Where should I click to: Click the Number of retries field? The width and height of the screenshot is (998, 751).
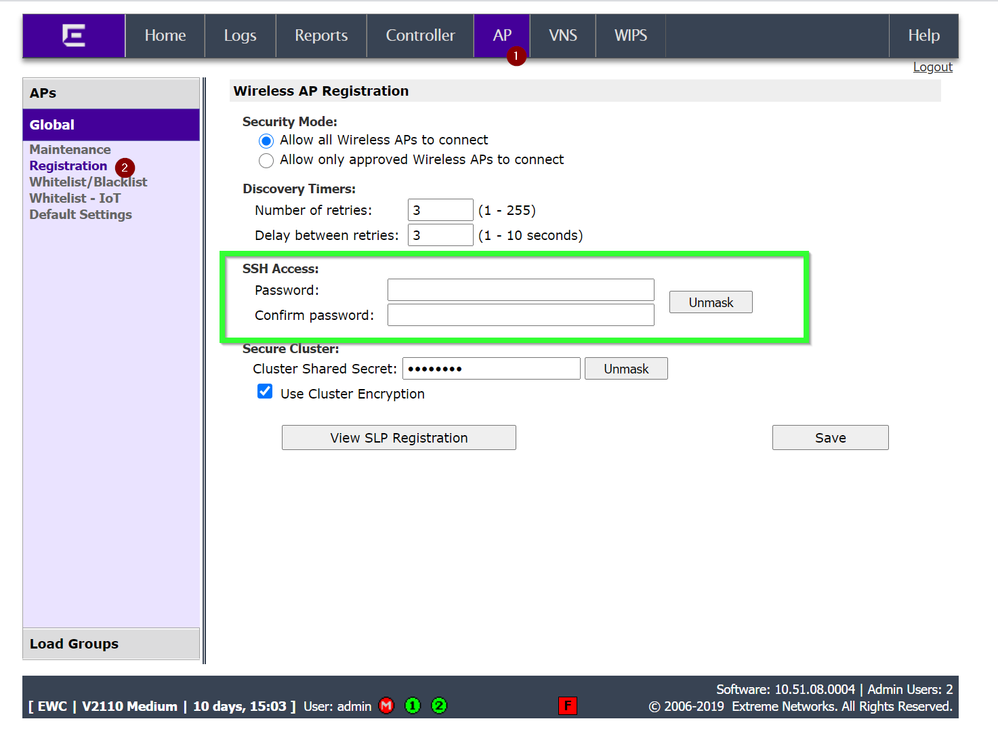click(440, 210)
